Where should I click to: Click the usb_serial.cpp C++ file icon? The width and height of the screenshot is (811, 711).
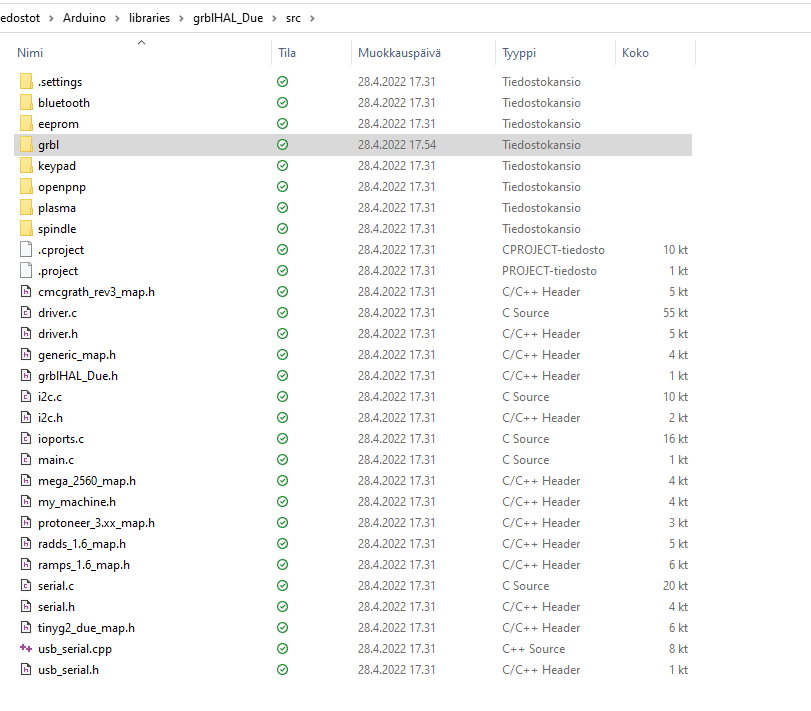26,648
